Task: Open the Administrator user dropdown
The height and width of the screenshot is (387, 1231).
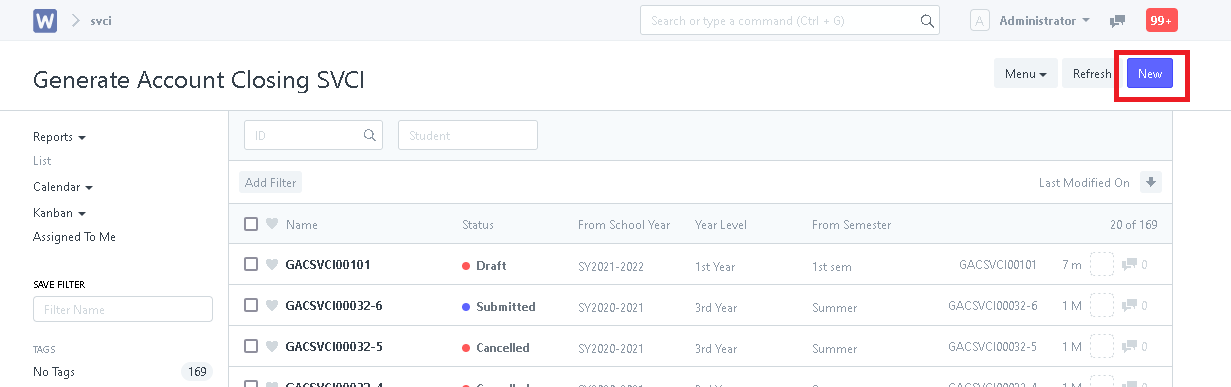Action: (1044, 21)
